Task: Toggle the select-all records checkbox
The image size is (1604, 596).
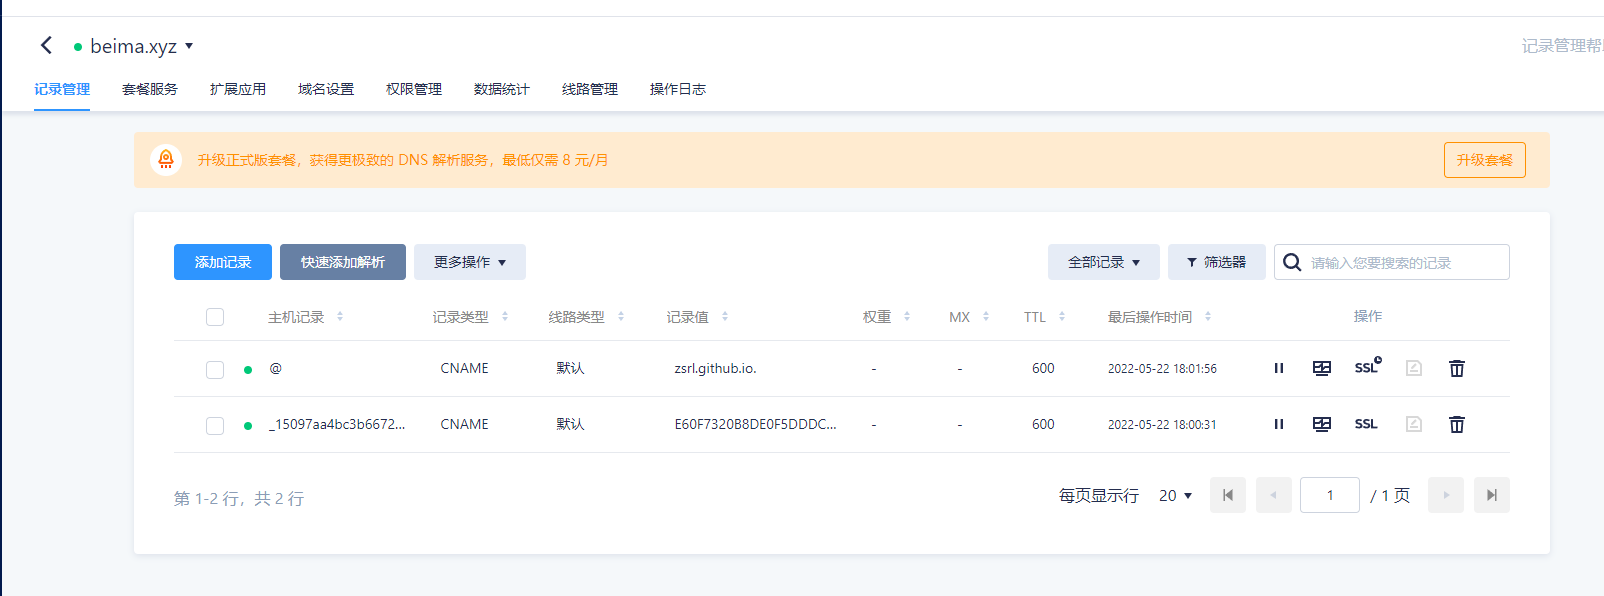Action: [x=215, y=317]
